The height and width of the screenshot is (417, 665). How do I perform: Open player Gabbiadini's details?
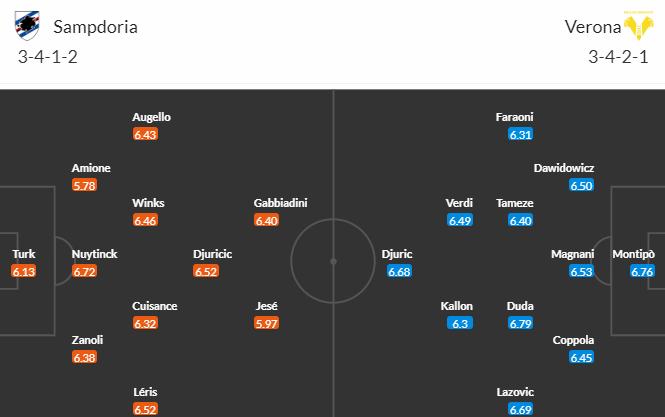[280, 203]
